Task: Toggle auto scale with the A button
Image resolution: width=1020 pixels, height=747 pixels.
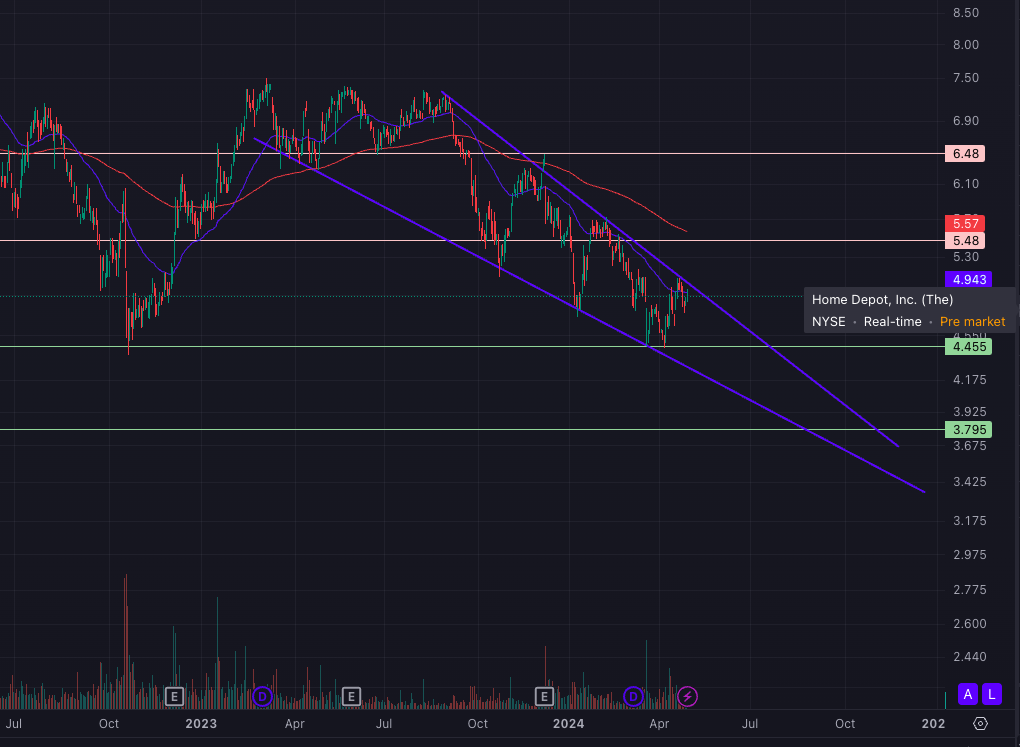Action: coord(967,693)
